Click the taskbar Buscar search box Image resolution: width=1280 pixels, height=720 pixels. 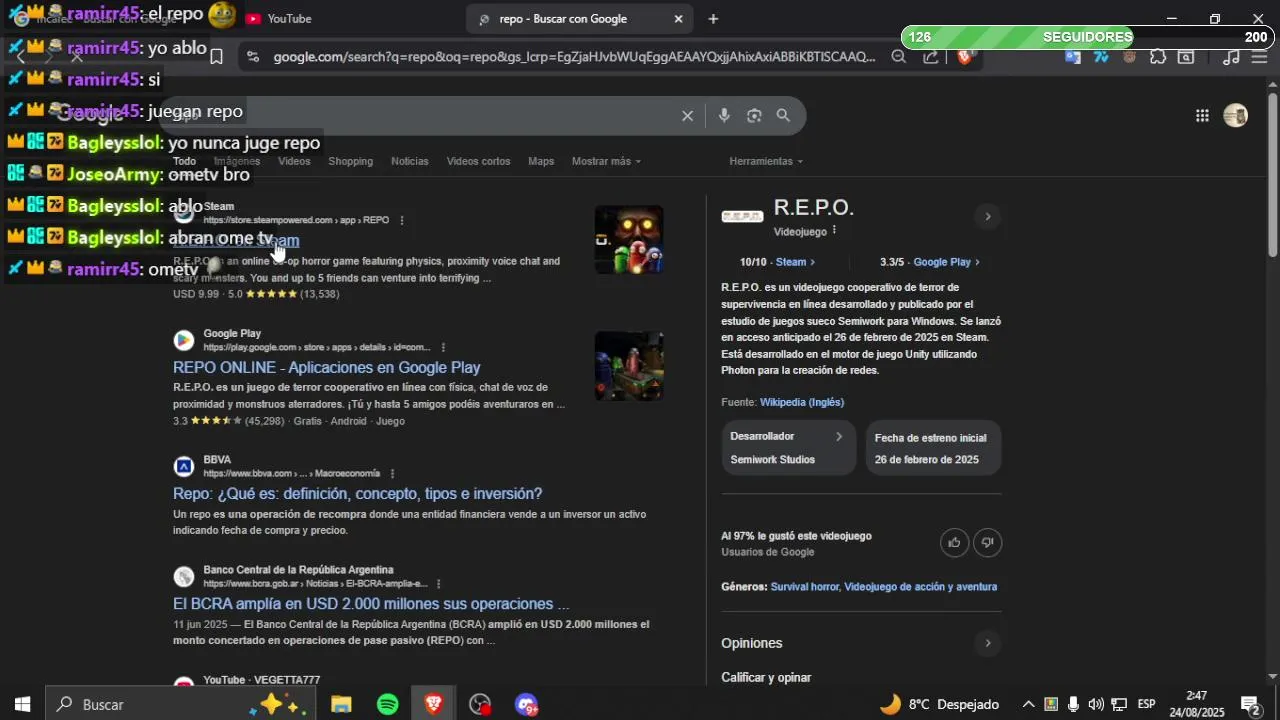click(x=180, y=704)
